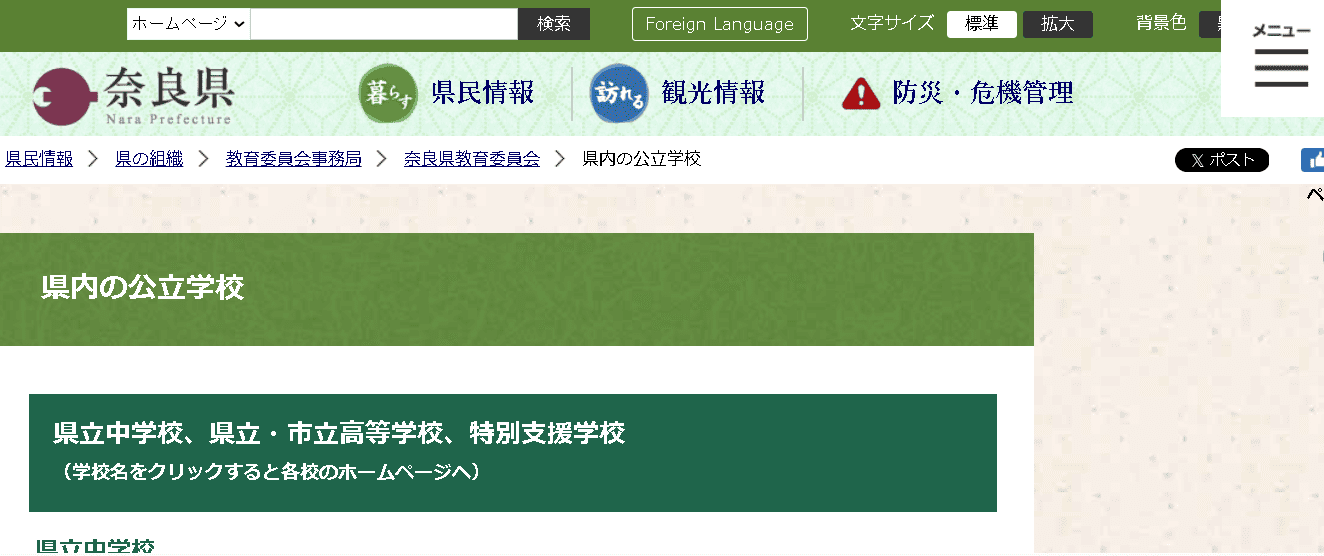
Task: Follow the 県の組織 breadcrumb link
Action: (x=149, y=159)
